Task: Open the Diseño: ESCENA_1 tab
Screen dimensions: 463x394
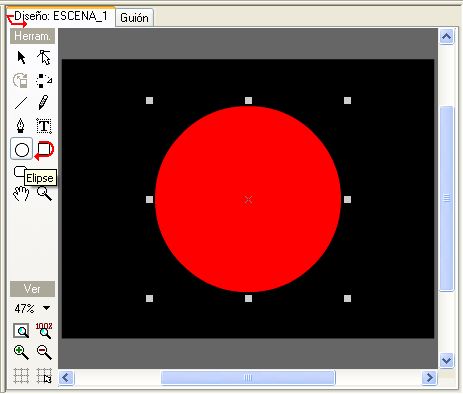Action: click(61, 16)
